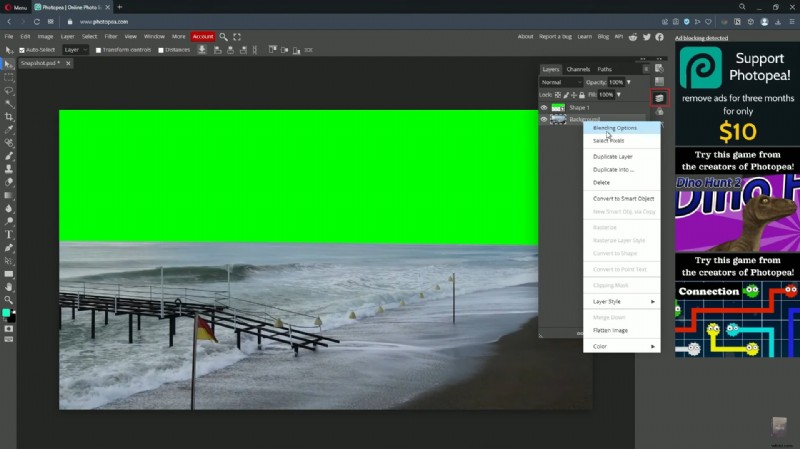Select the Shape 1 layer thumbnail
This screenshot has width=800, height=449.
coord(558,107)
